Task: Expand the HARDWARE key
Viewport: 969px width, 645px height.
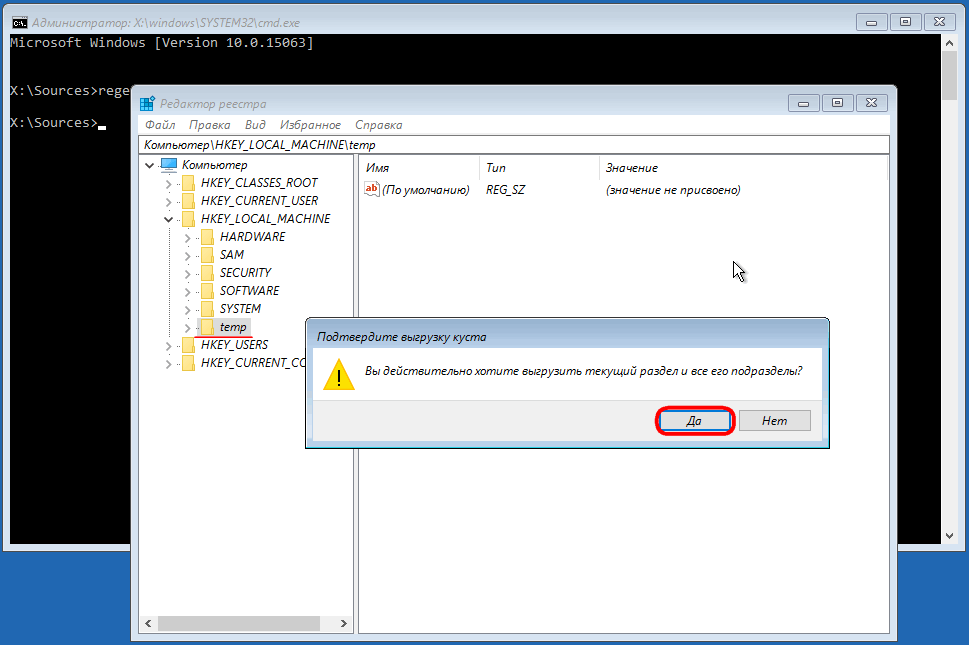Action: [x=187, y=237]
